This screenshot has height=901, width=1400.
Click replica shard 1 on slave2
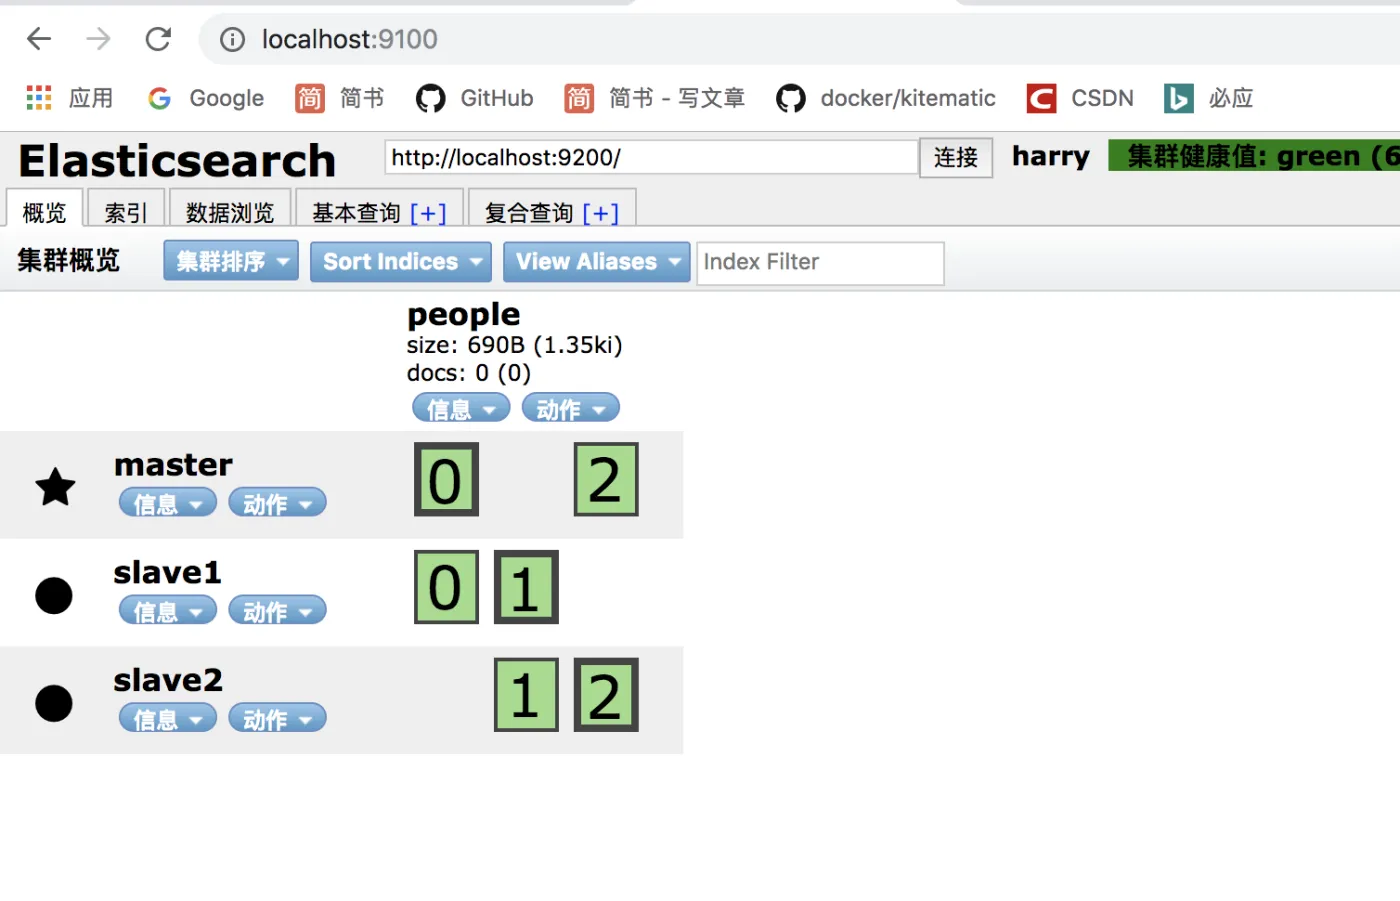point(526,695)
